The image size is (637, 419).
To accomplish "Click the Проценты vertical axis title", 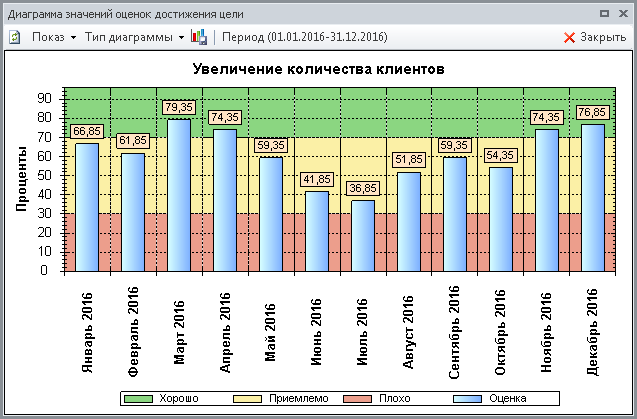I will (21, 178).
